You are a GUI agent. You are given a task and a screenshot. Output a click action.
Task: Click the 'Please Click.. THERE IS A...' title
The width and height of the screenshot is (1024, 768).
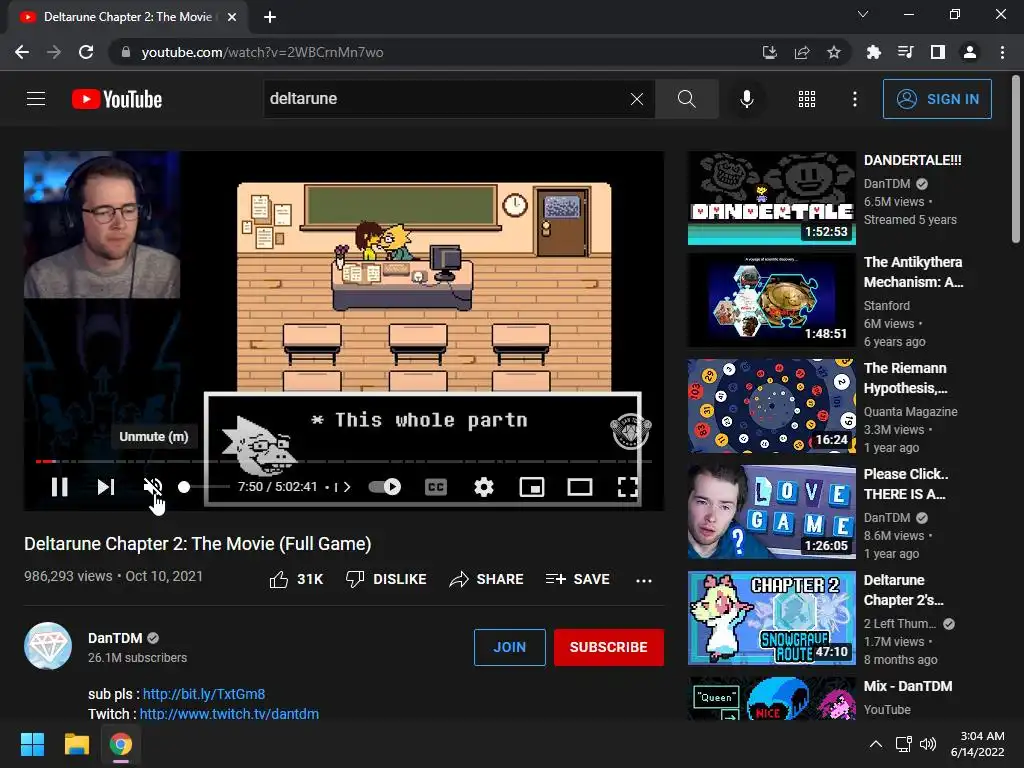coord(906,484)
